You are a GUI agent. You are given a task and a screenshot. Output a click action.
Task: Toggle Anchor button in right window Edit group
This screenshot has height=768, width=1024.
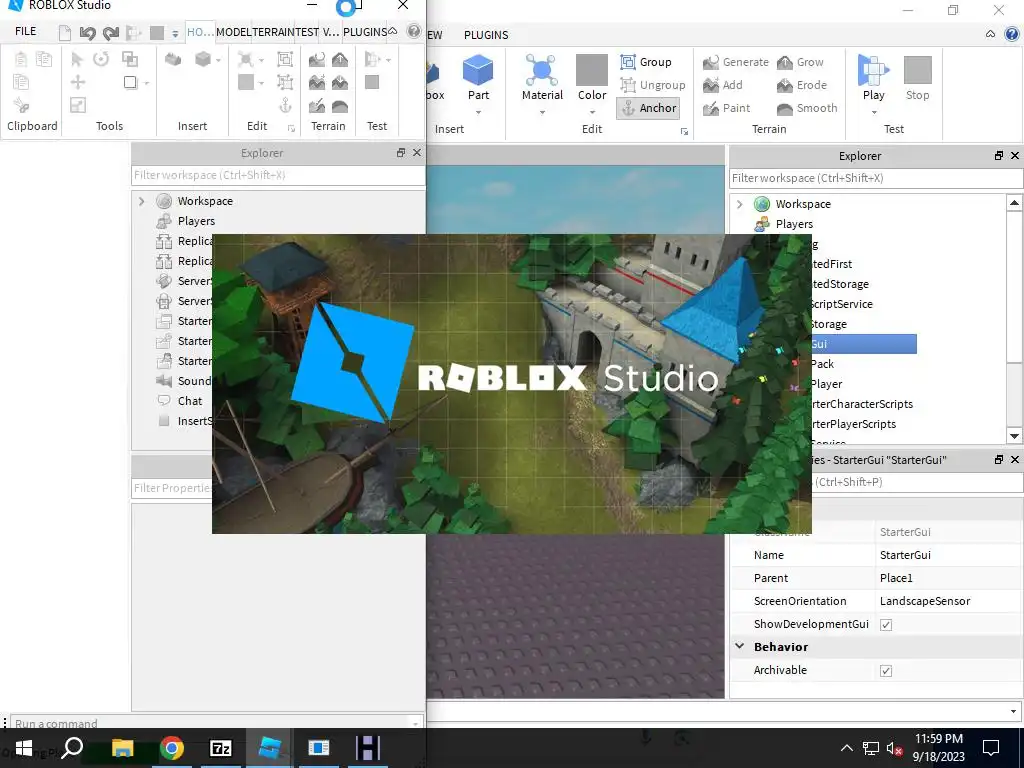pos(648,108)
